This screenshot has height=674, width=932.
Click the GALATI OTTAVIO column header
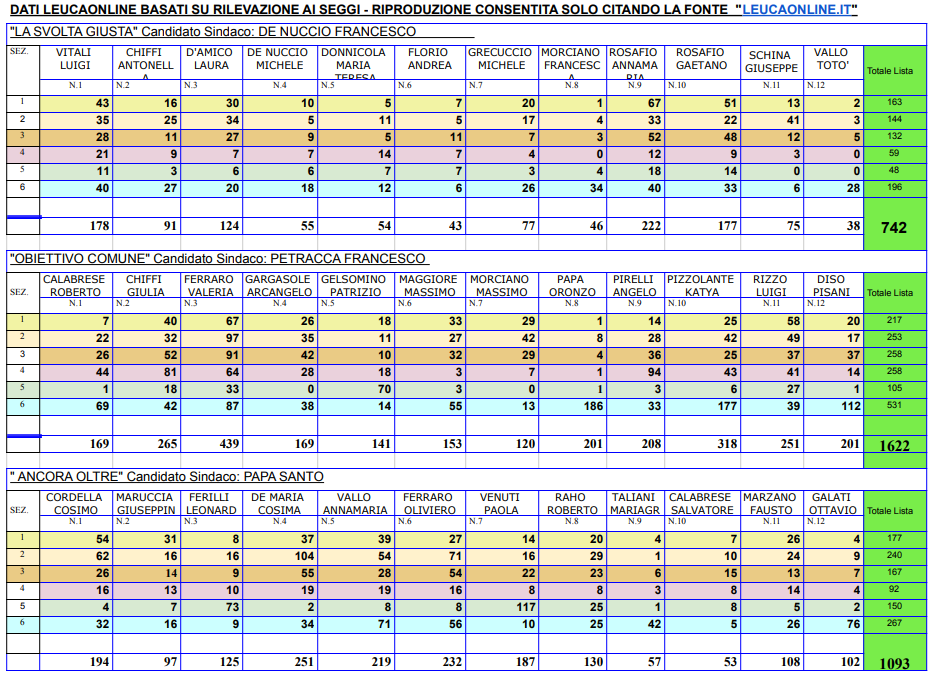(832, 503)
